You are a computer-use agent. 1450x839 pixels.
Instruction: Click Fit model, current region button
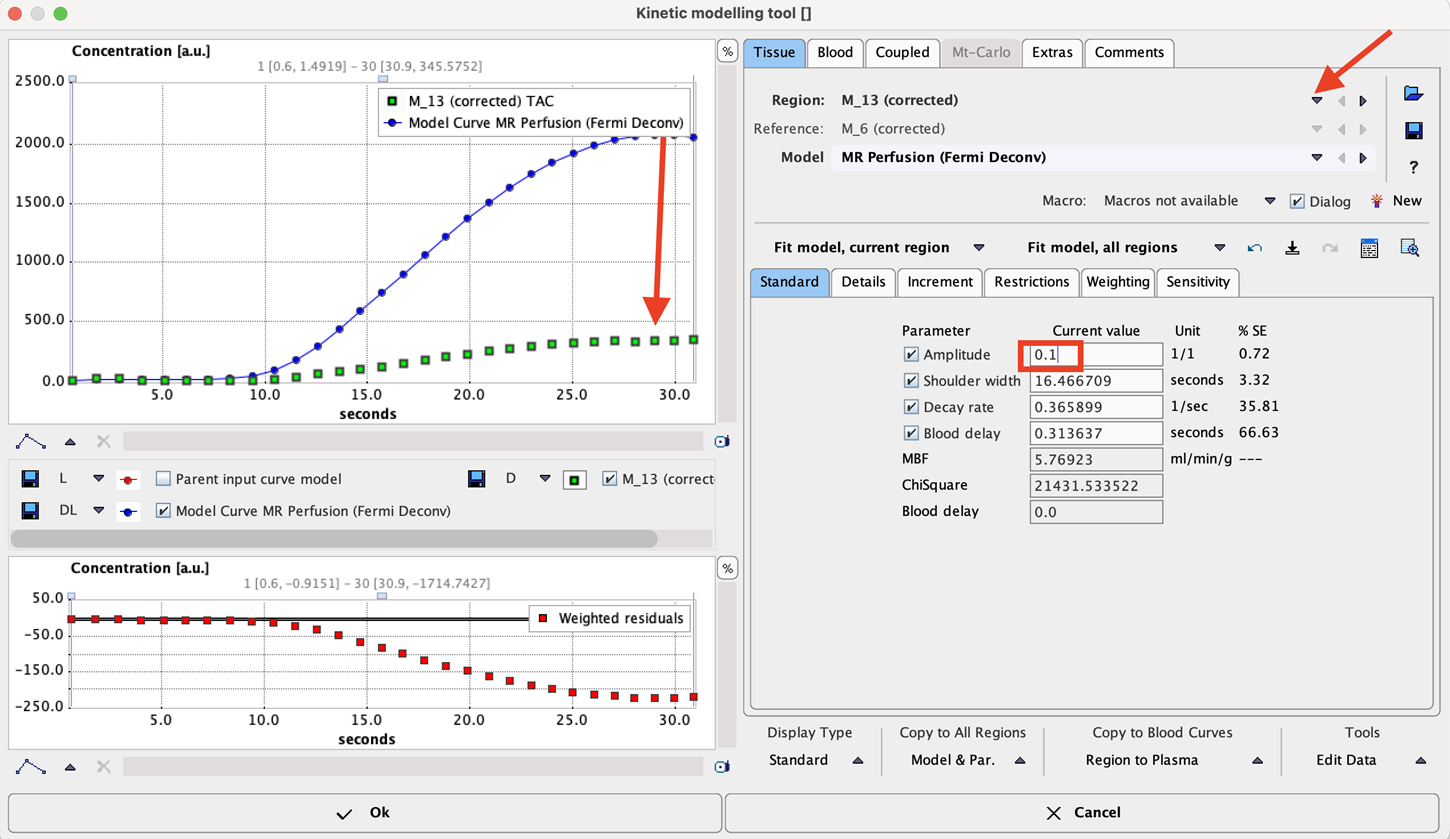[x=861, y=248]
